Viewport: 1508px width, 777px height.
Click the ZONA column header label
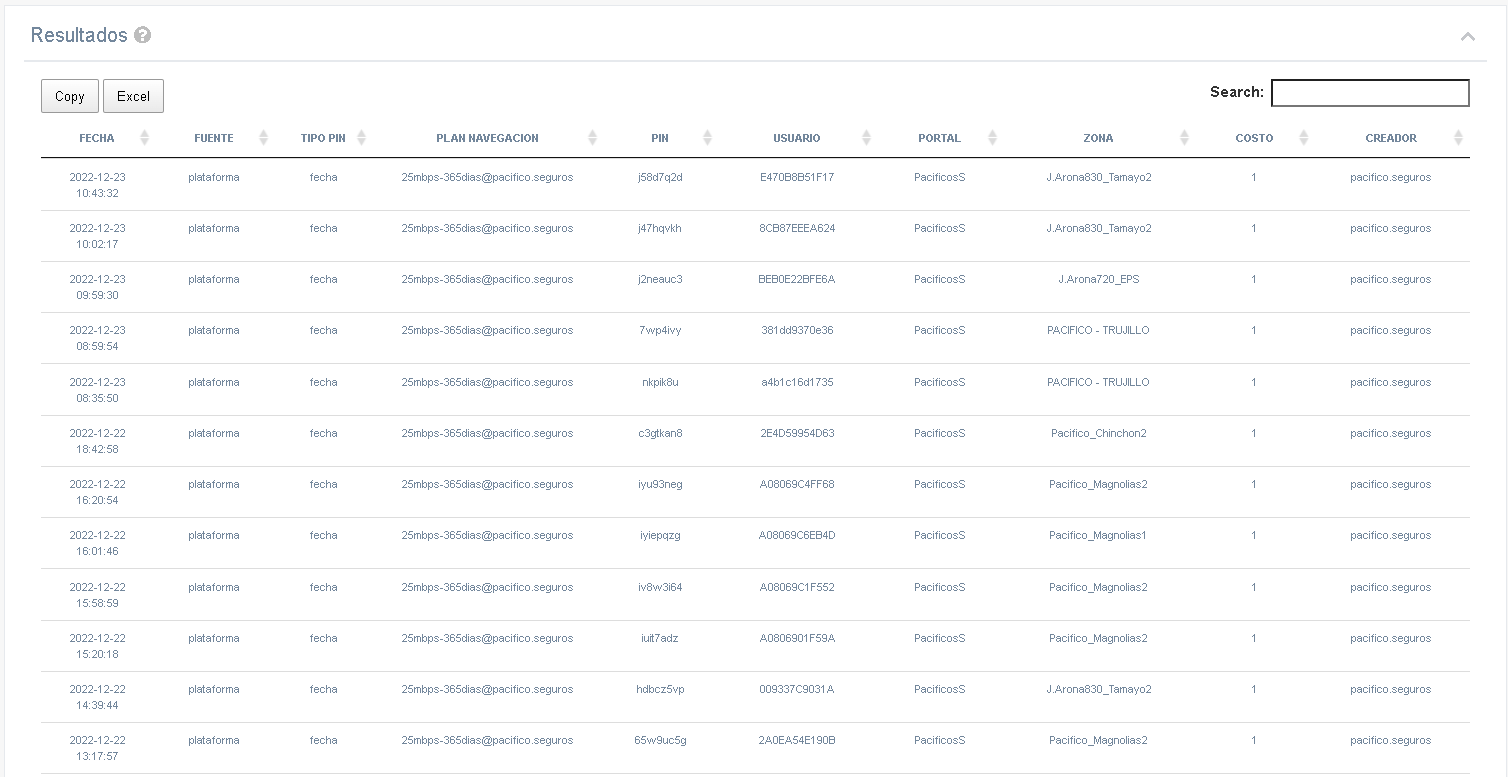(x=1098, y=138)
